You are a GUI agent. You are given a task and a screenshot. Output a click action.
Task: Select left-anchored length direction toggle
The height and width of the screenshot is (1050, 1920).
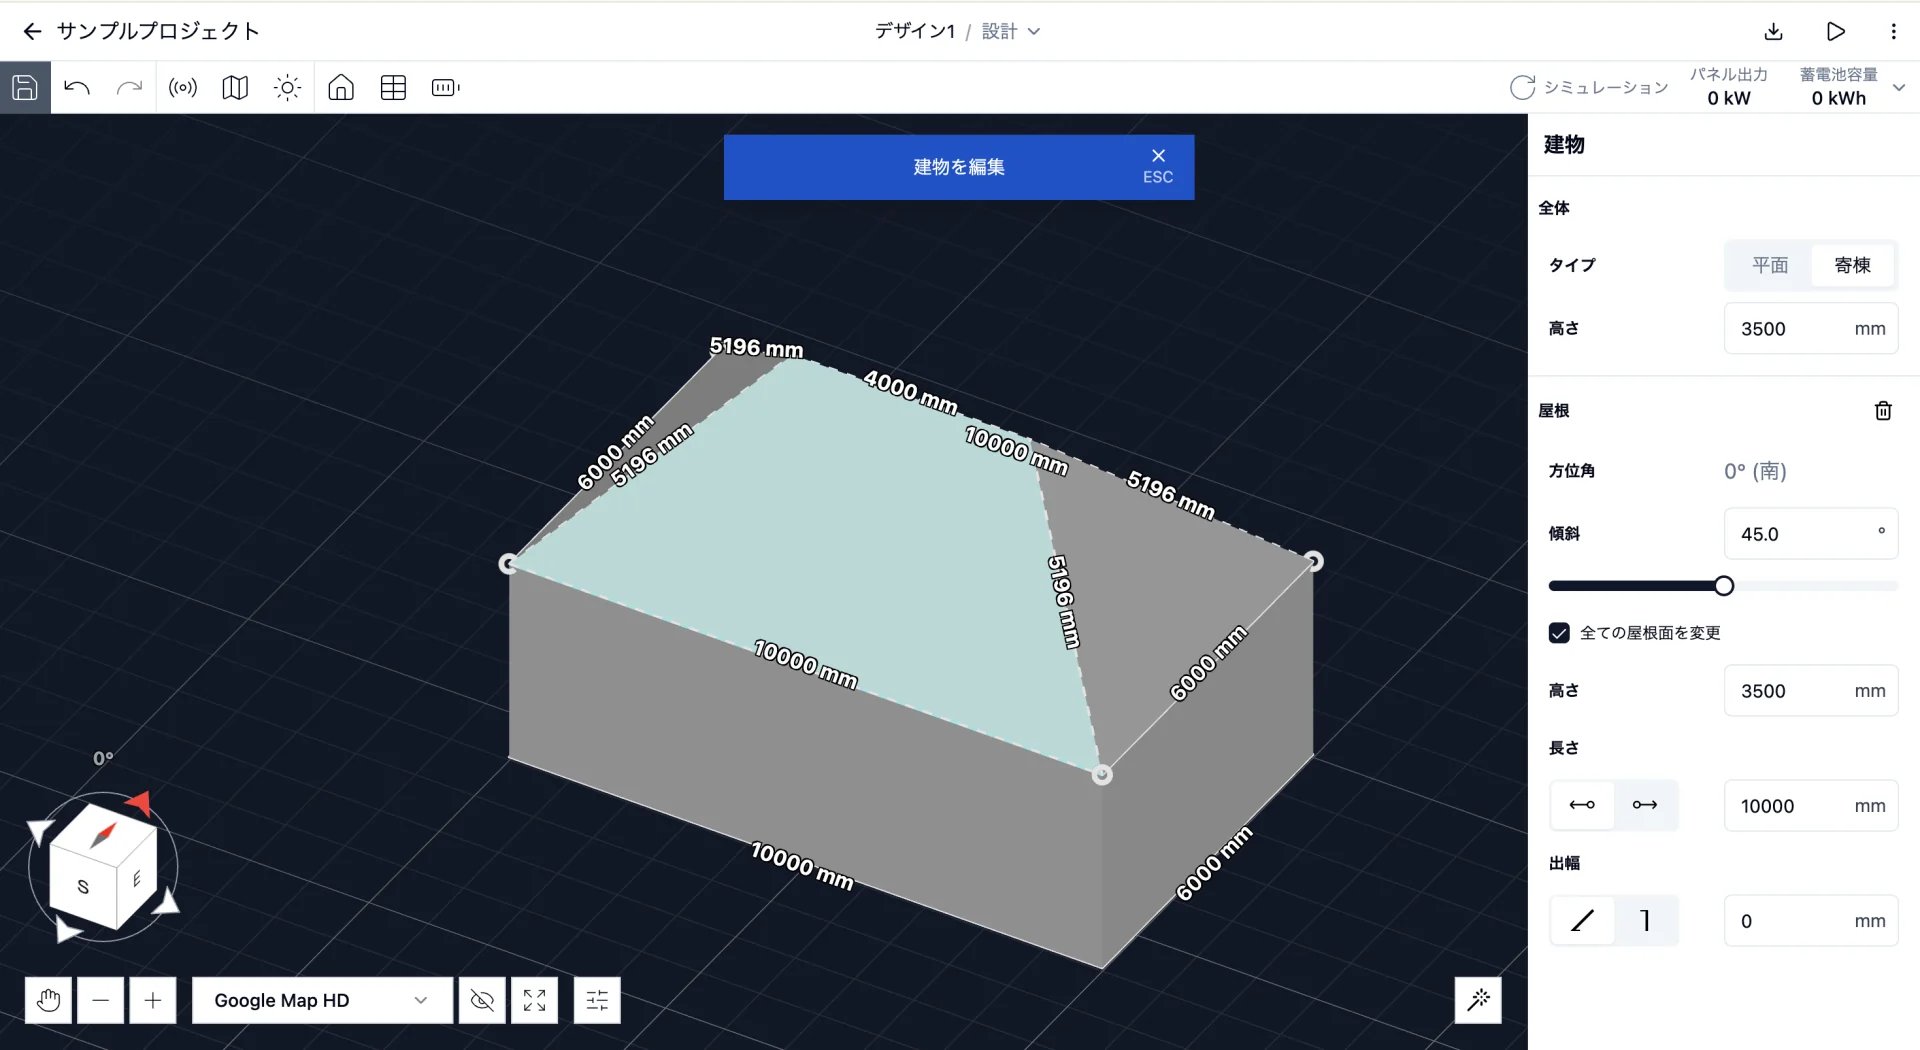[1582, 805]
